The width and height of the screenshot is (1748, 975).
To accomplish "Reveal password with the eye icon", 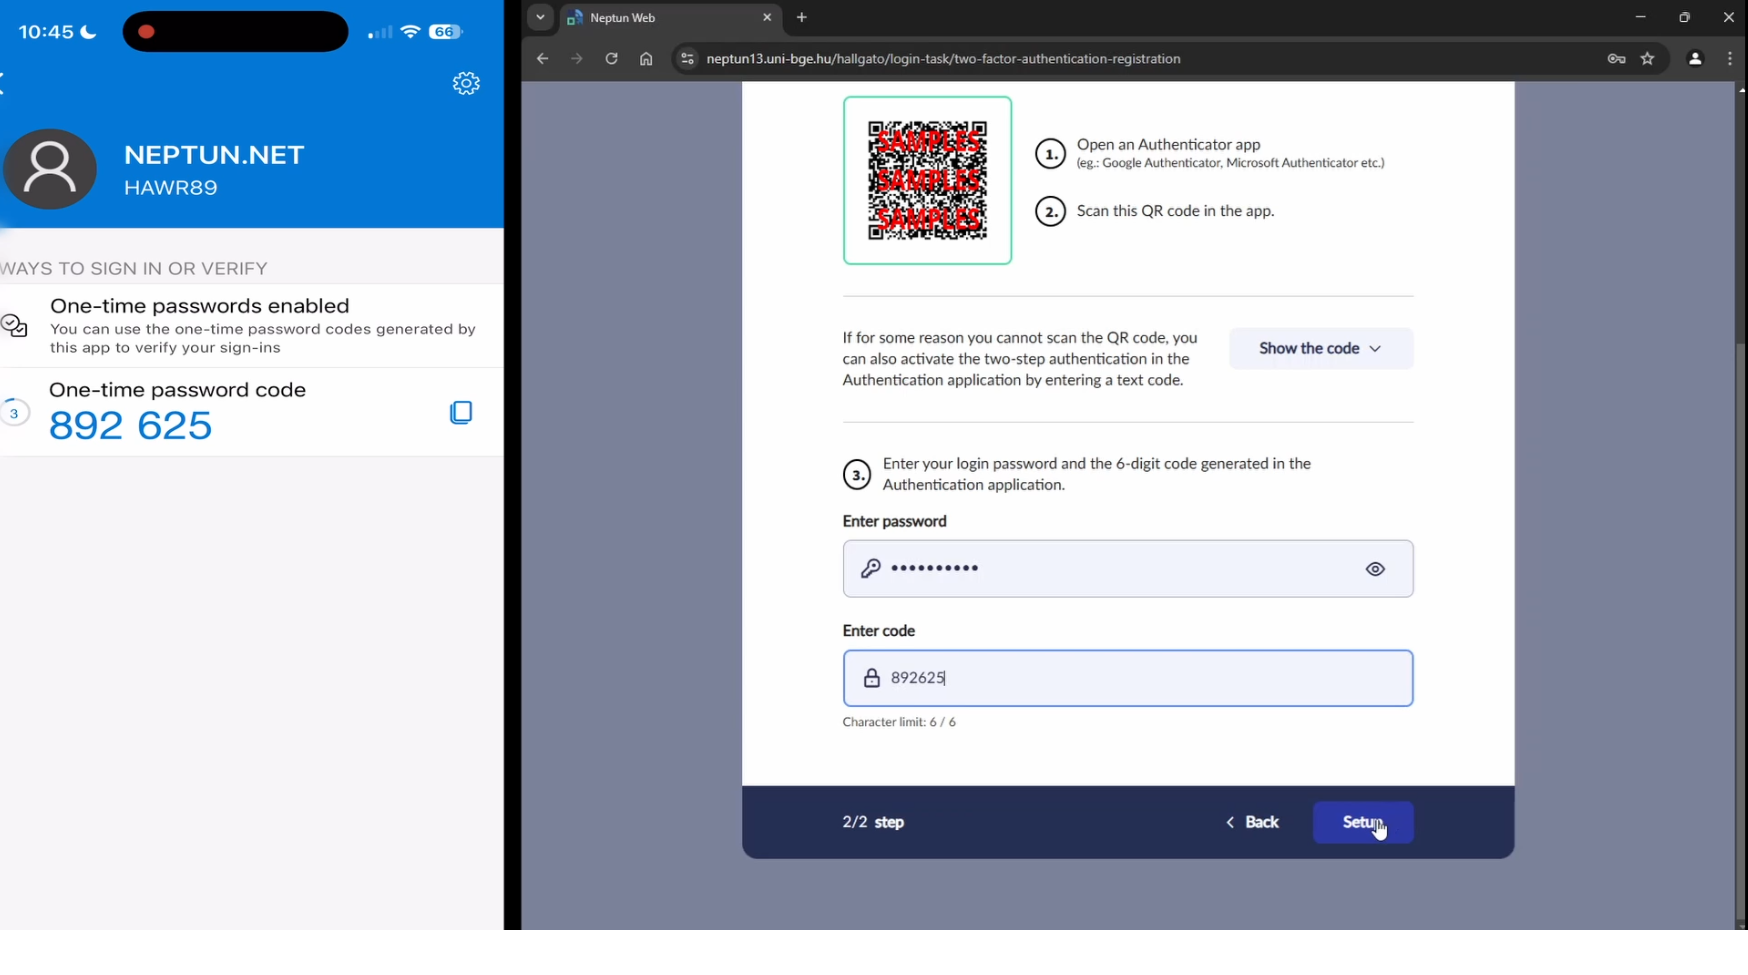I will 1375,569.
